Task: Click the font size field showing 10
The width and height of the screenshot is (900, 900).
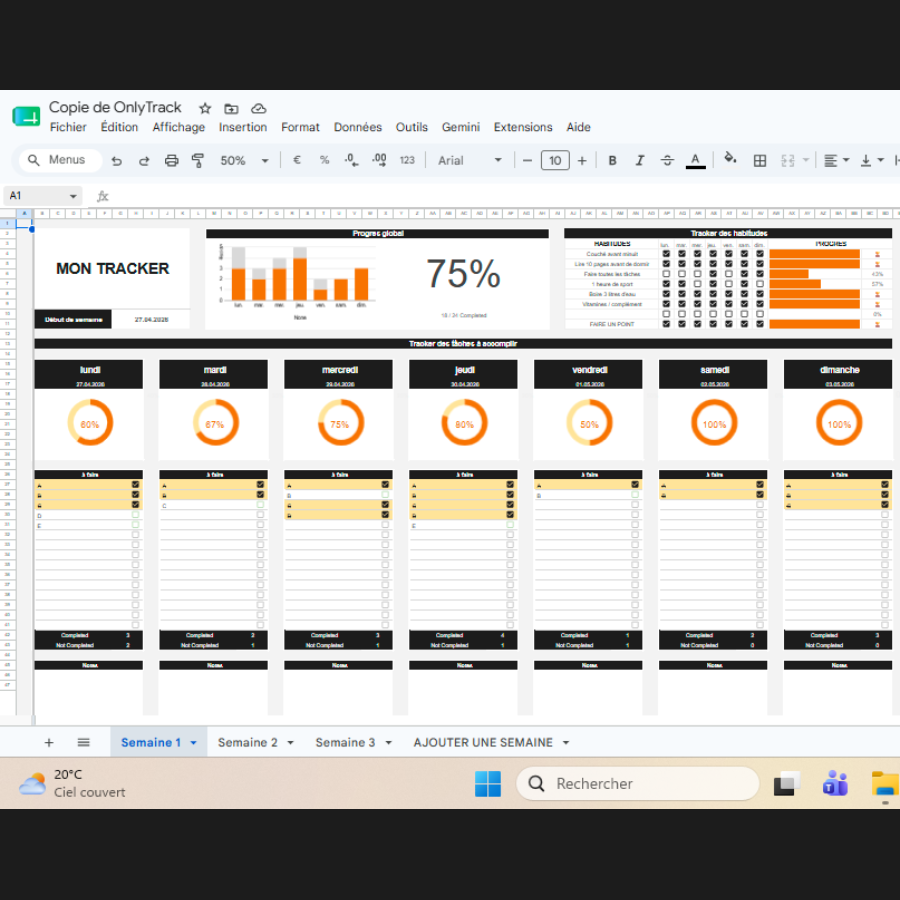Action: (x=555, y=161)
